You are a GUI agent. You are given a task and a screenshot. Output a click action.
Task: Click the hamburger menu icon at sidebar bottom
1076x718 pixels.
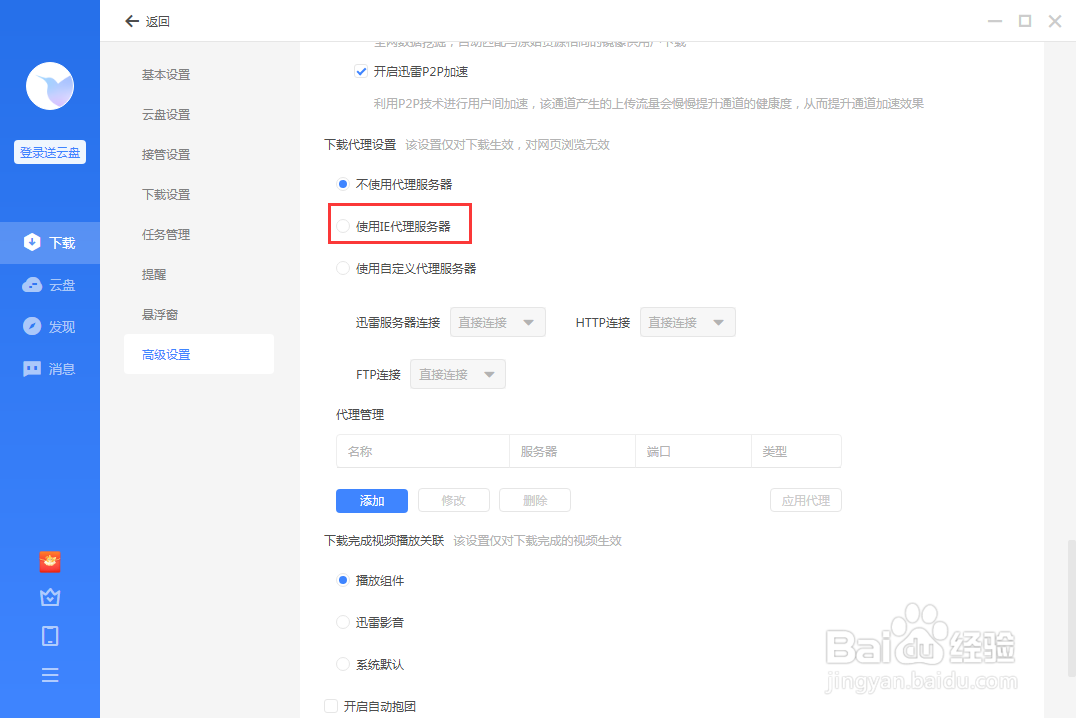[x=49, y=675]
